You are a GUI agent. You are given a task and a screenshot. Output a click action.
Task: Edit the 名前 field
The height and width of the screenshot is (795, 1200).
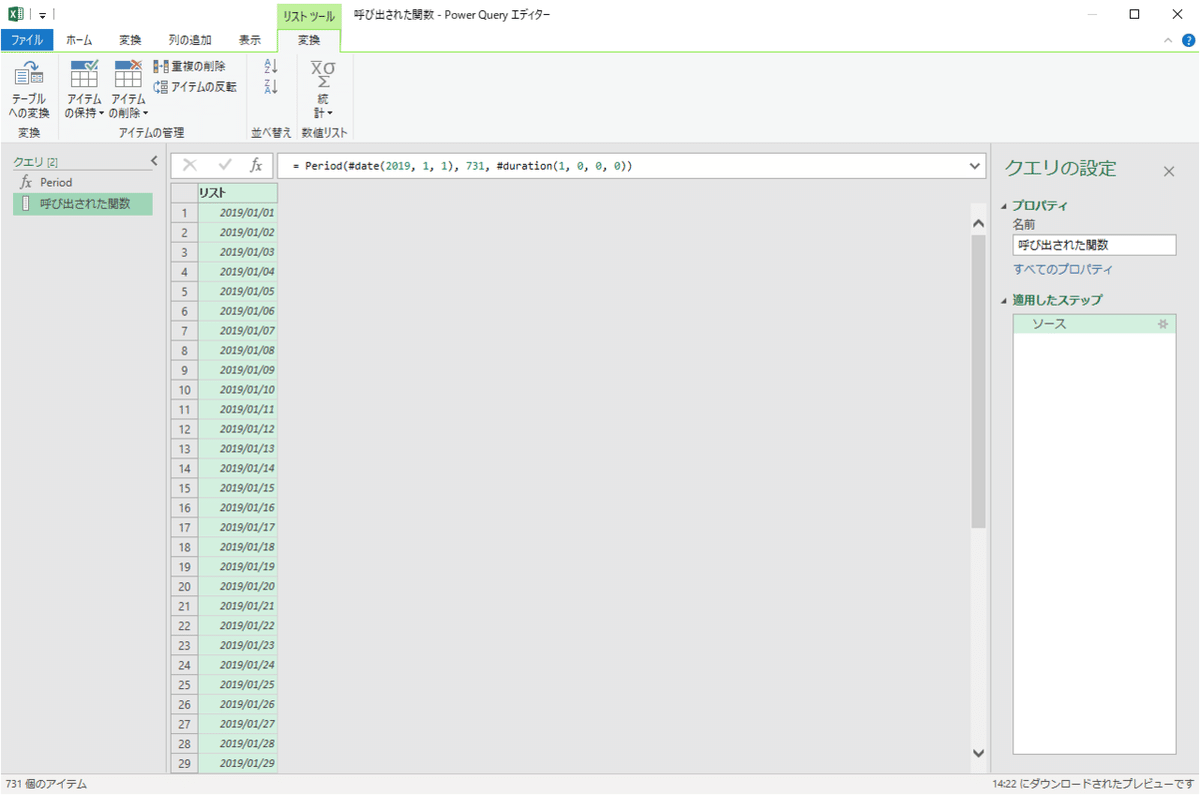pyautogui.click(x=1094, y=245)
